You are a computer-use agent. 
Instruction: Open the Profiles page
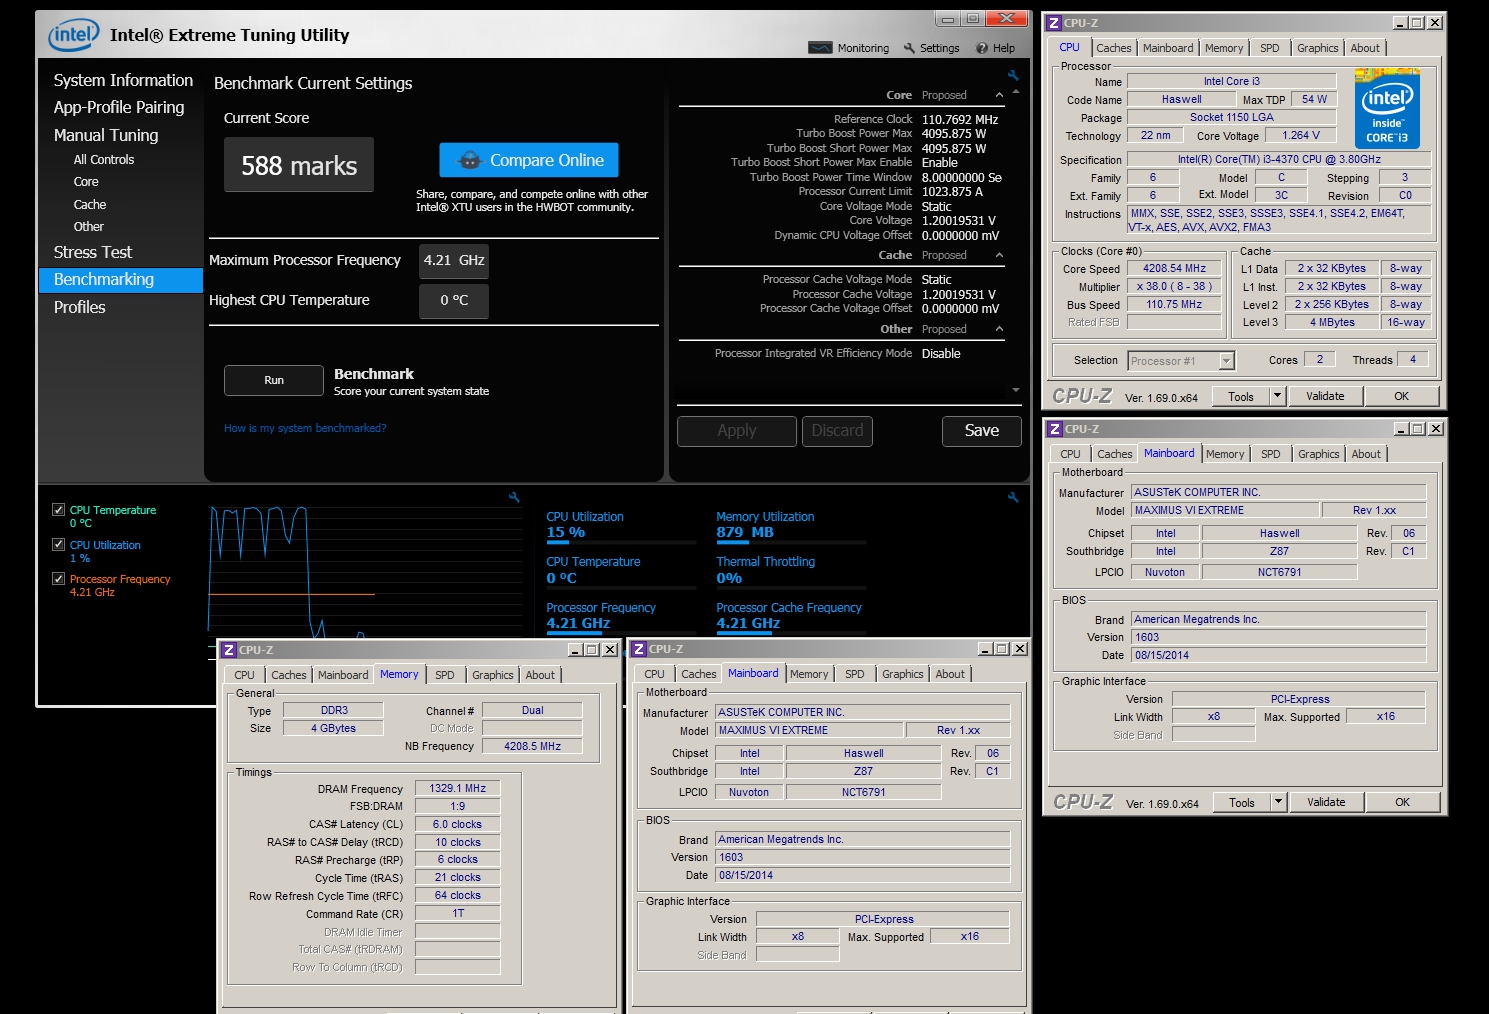(79, 307)
